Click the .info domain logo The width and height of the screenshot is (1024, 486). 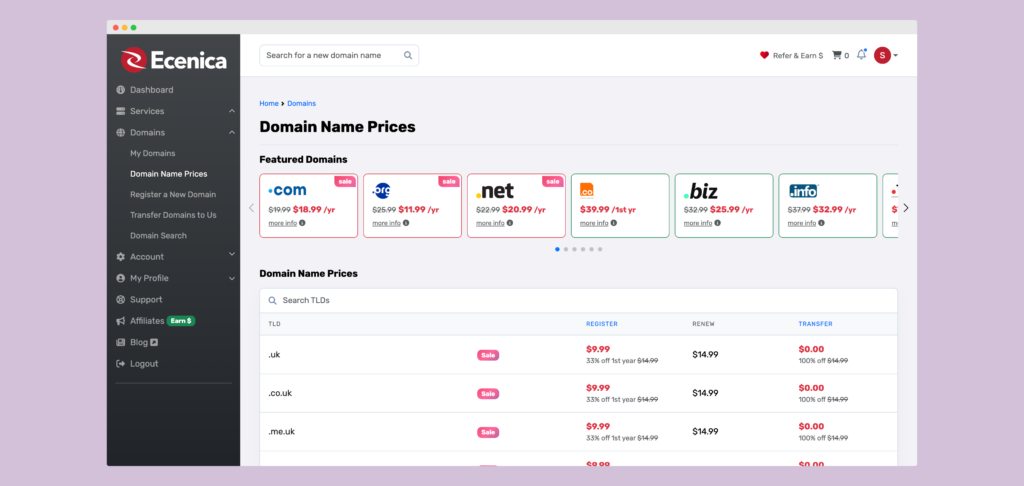coord(803,191)
